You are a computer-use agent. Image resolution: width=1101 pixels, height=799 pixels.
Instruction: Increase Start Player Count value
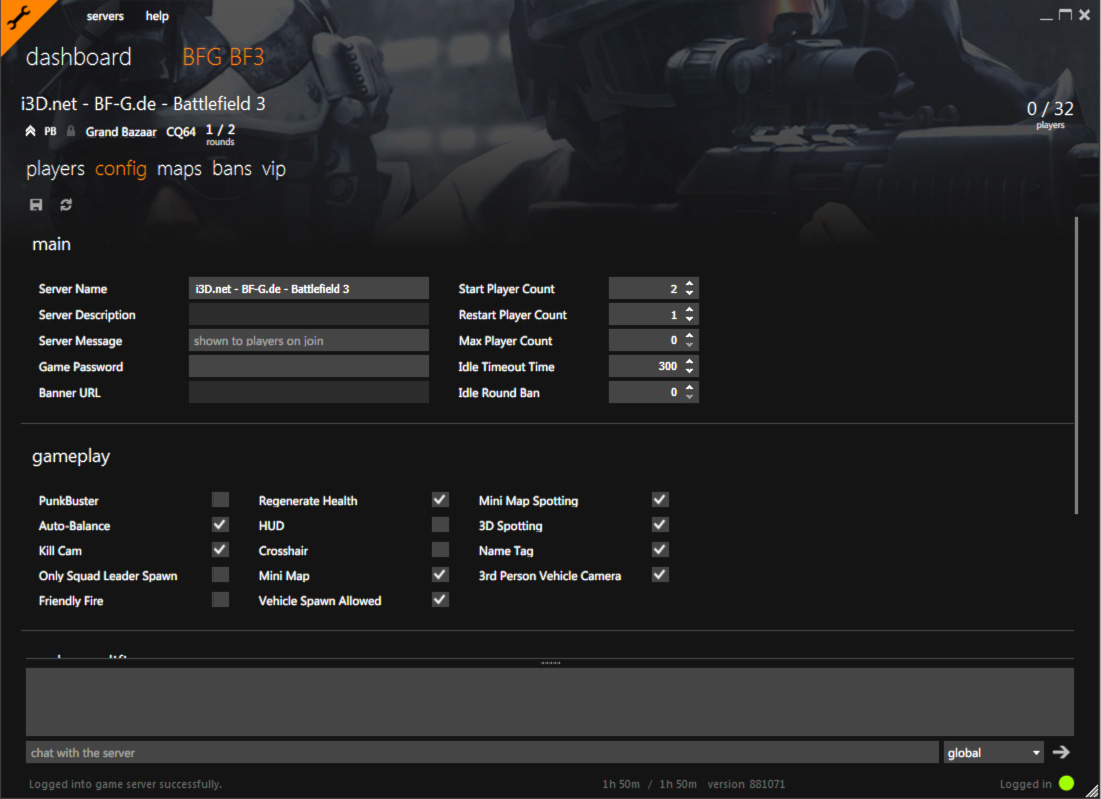pos(690,284)
